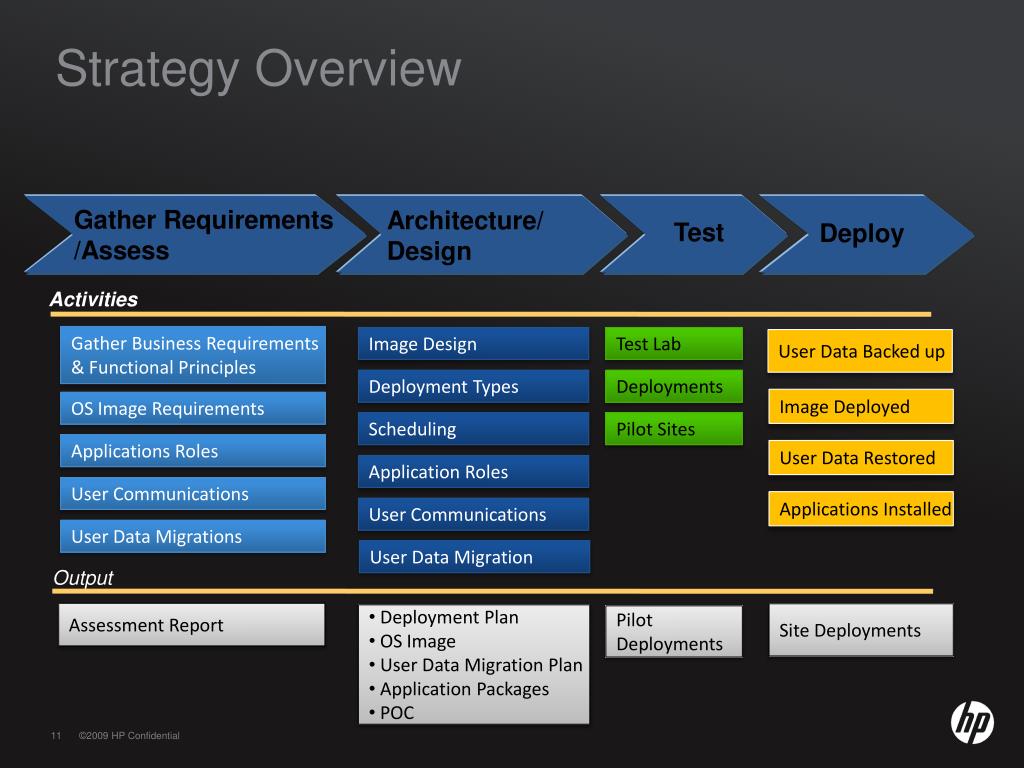Select the User Data Restored box

click(x=861, y=458)
